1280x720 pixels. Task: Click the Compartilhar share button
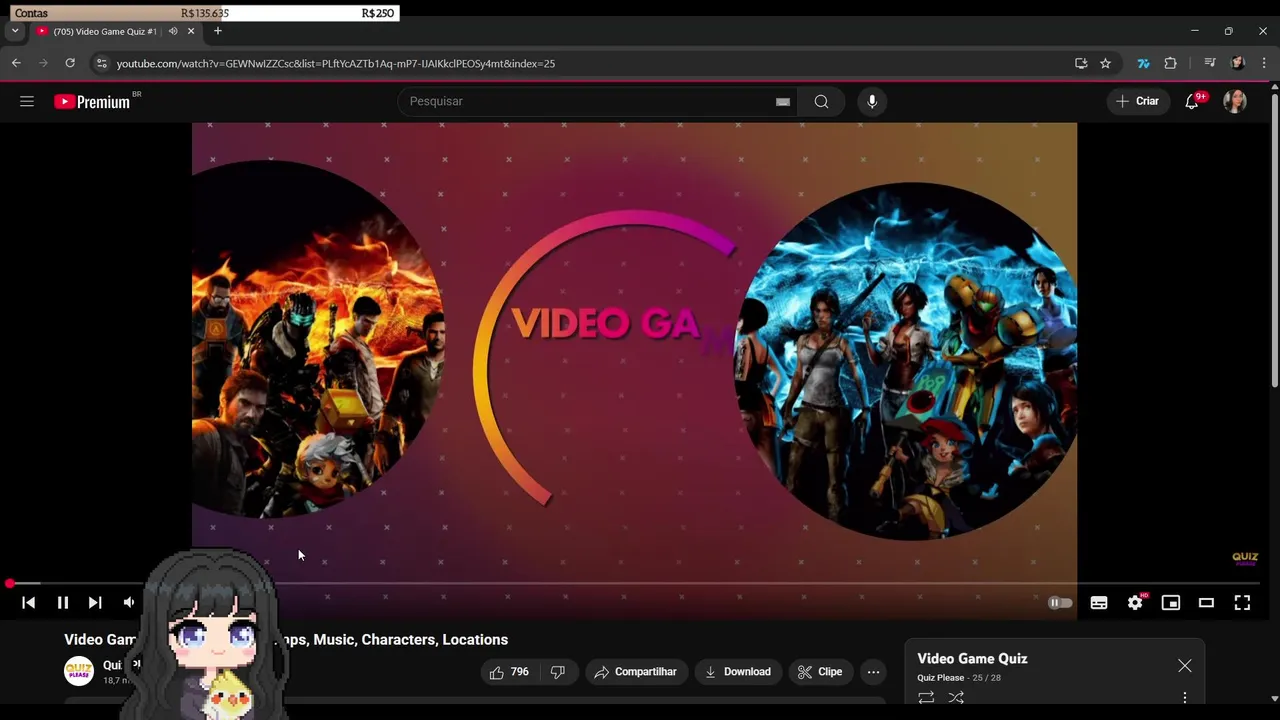point(636,672)
